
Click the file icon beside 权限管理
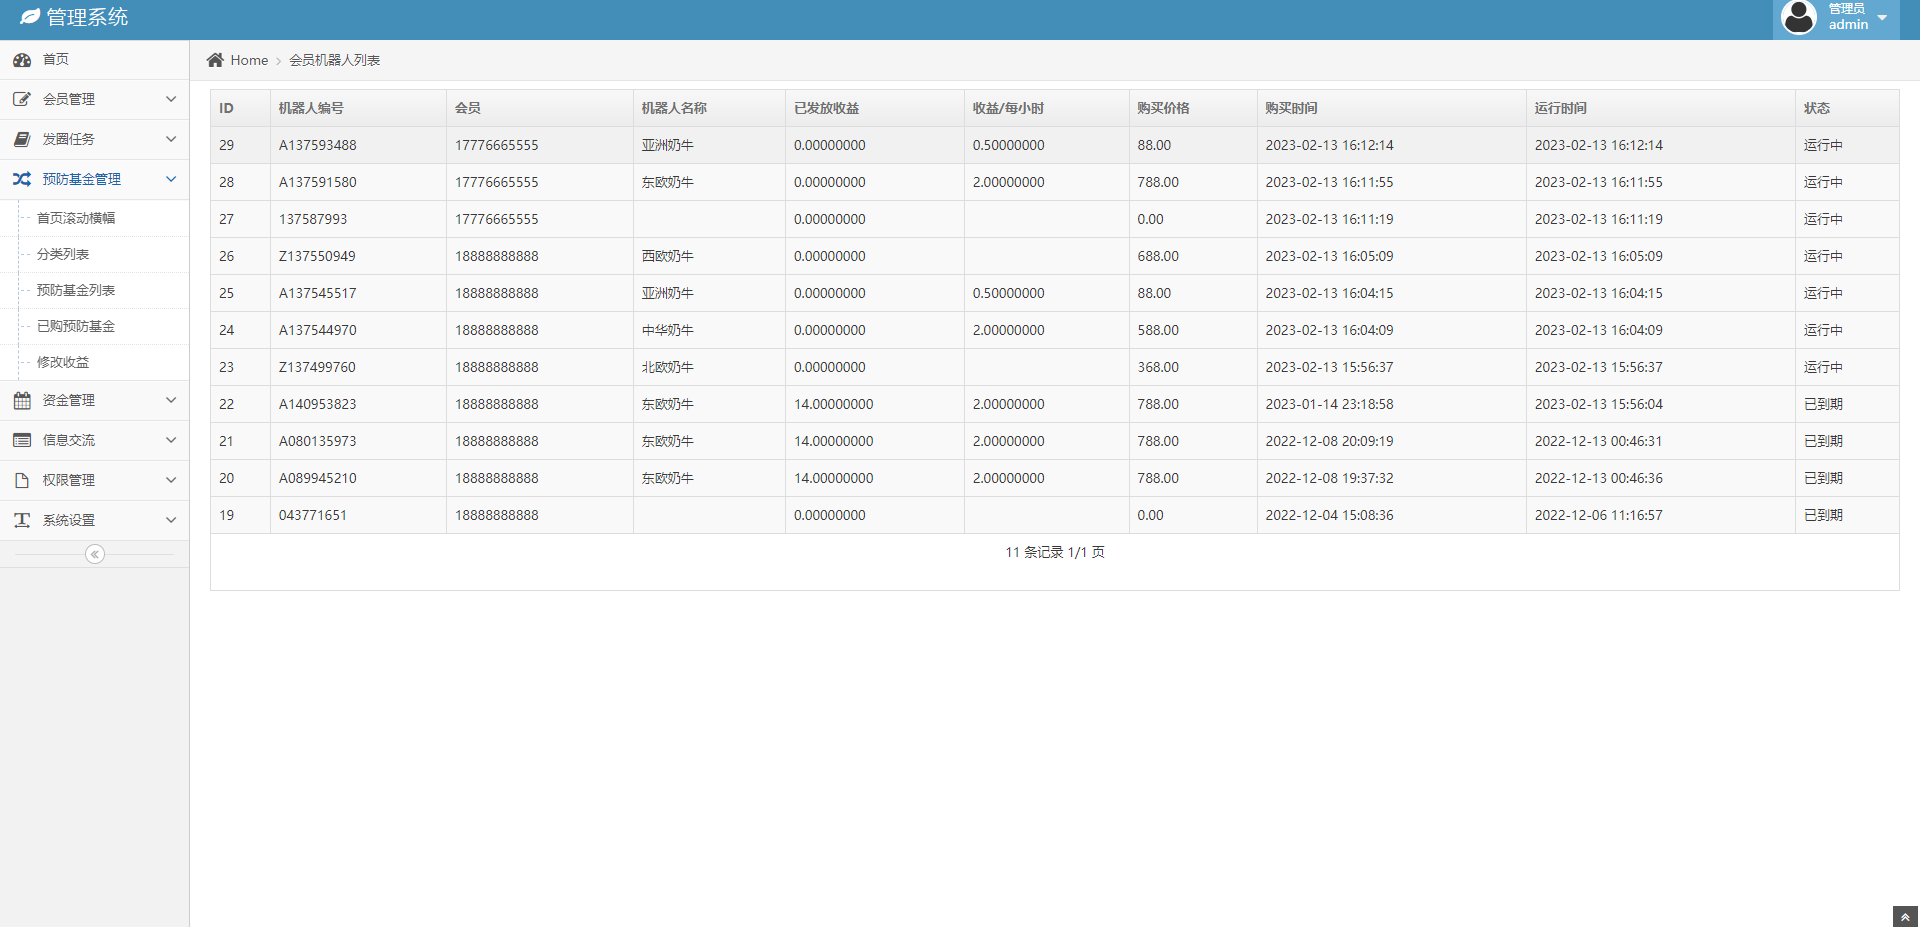pyautogui.click(x=22, y=480)
